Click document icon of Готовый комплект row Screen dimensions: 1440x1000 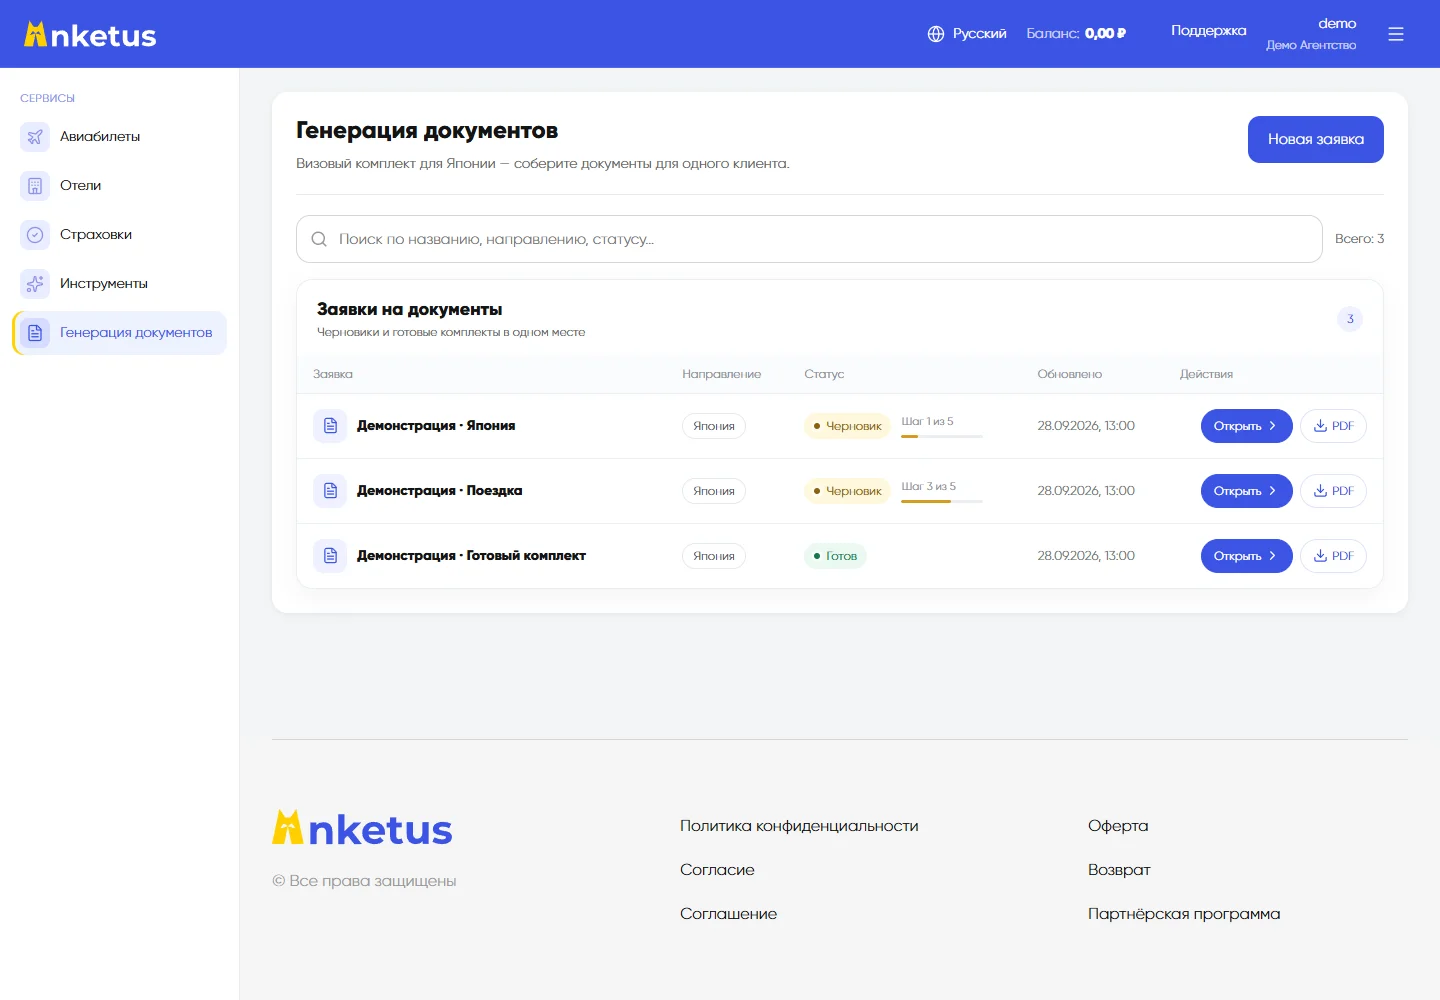point(330,556)
